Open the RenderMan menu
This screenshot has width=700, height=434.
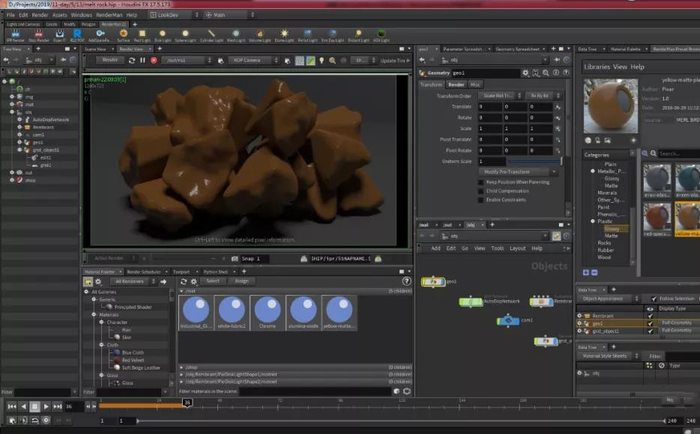[x=109, y=15]
